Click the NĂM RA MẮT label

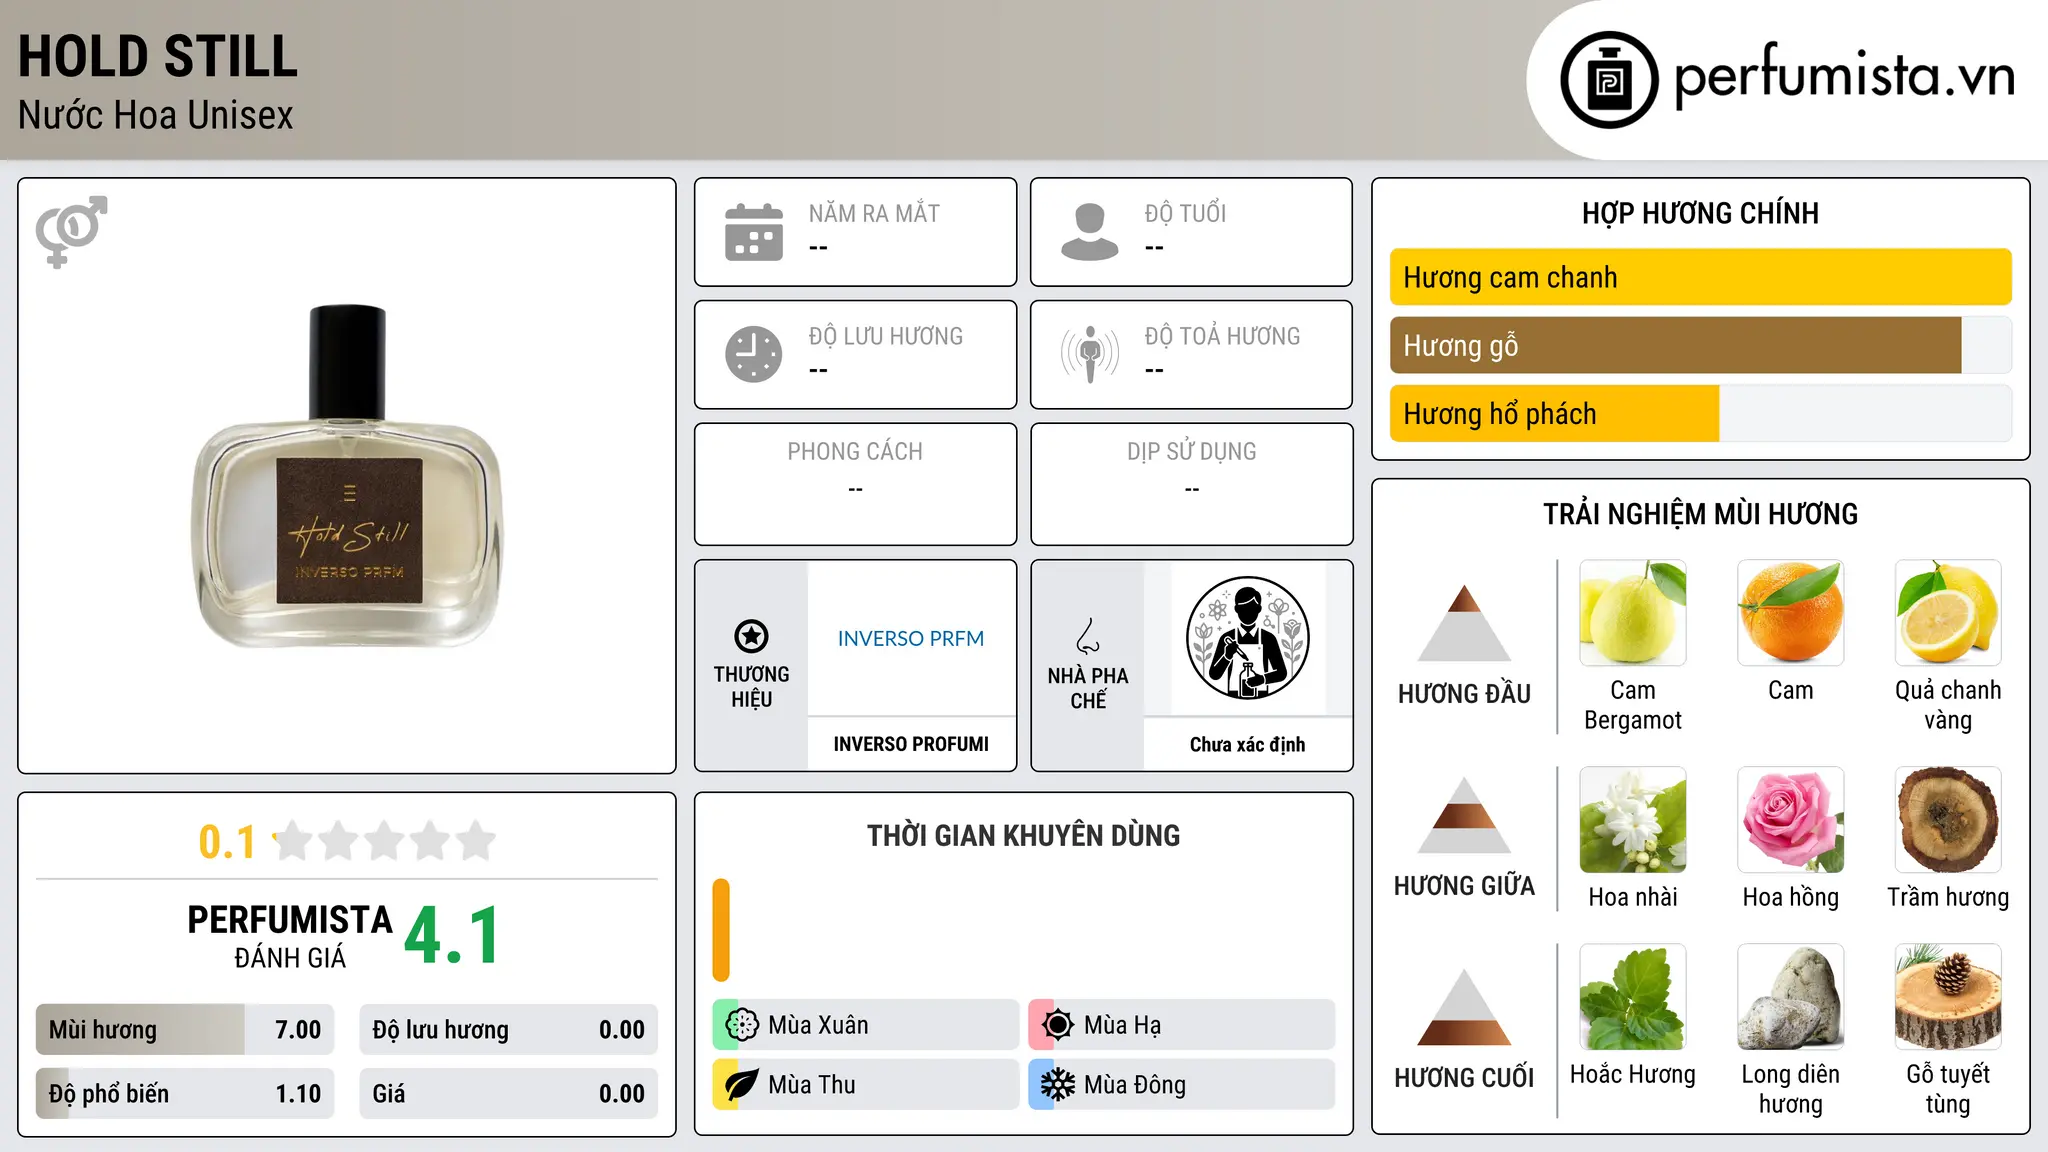pyautogui.click(x=874, y=213)
